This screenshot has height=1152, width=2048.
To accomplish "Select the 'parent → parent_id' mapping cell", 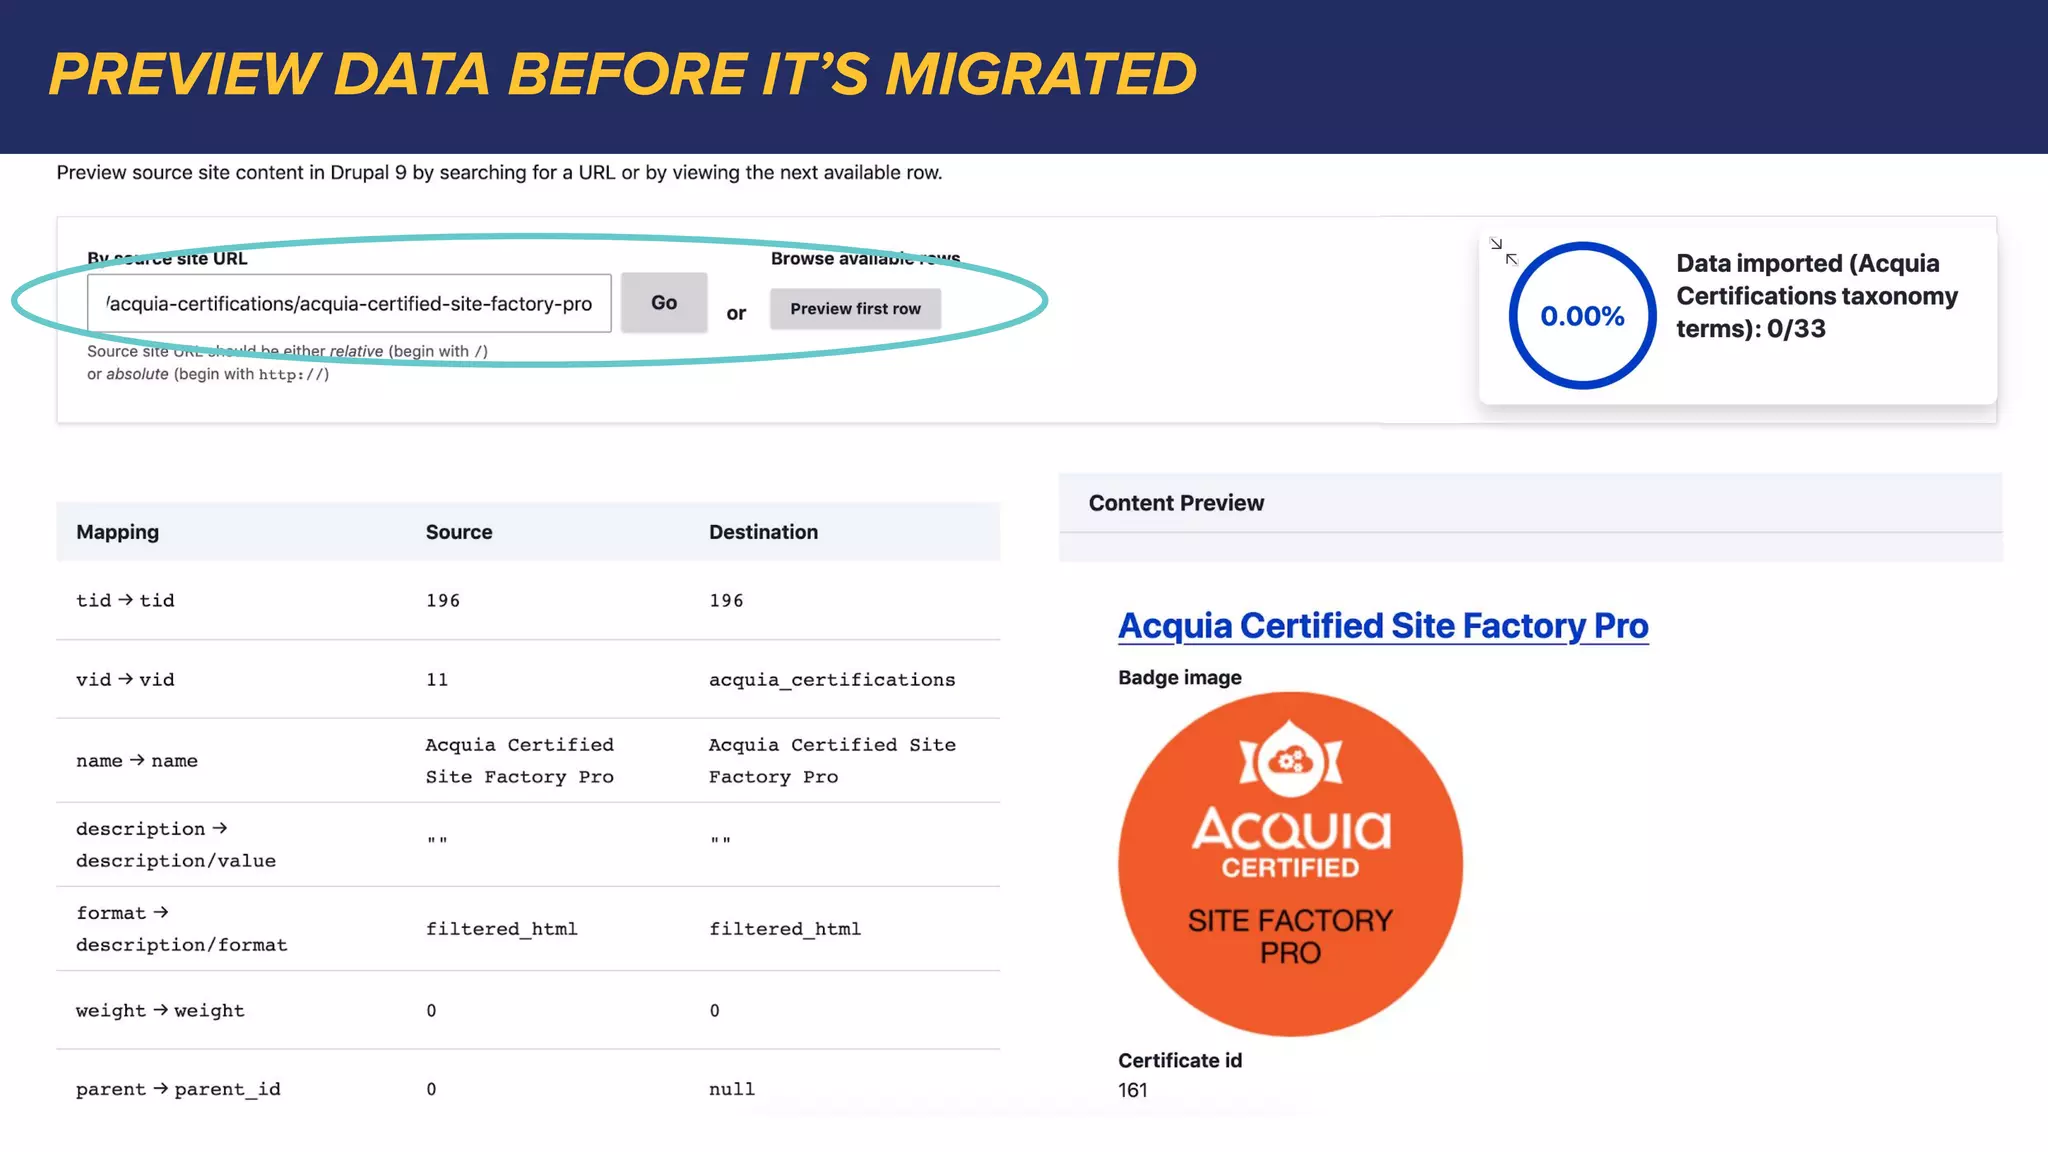I will 178,1089.
